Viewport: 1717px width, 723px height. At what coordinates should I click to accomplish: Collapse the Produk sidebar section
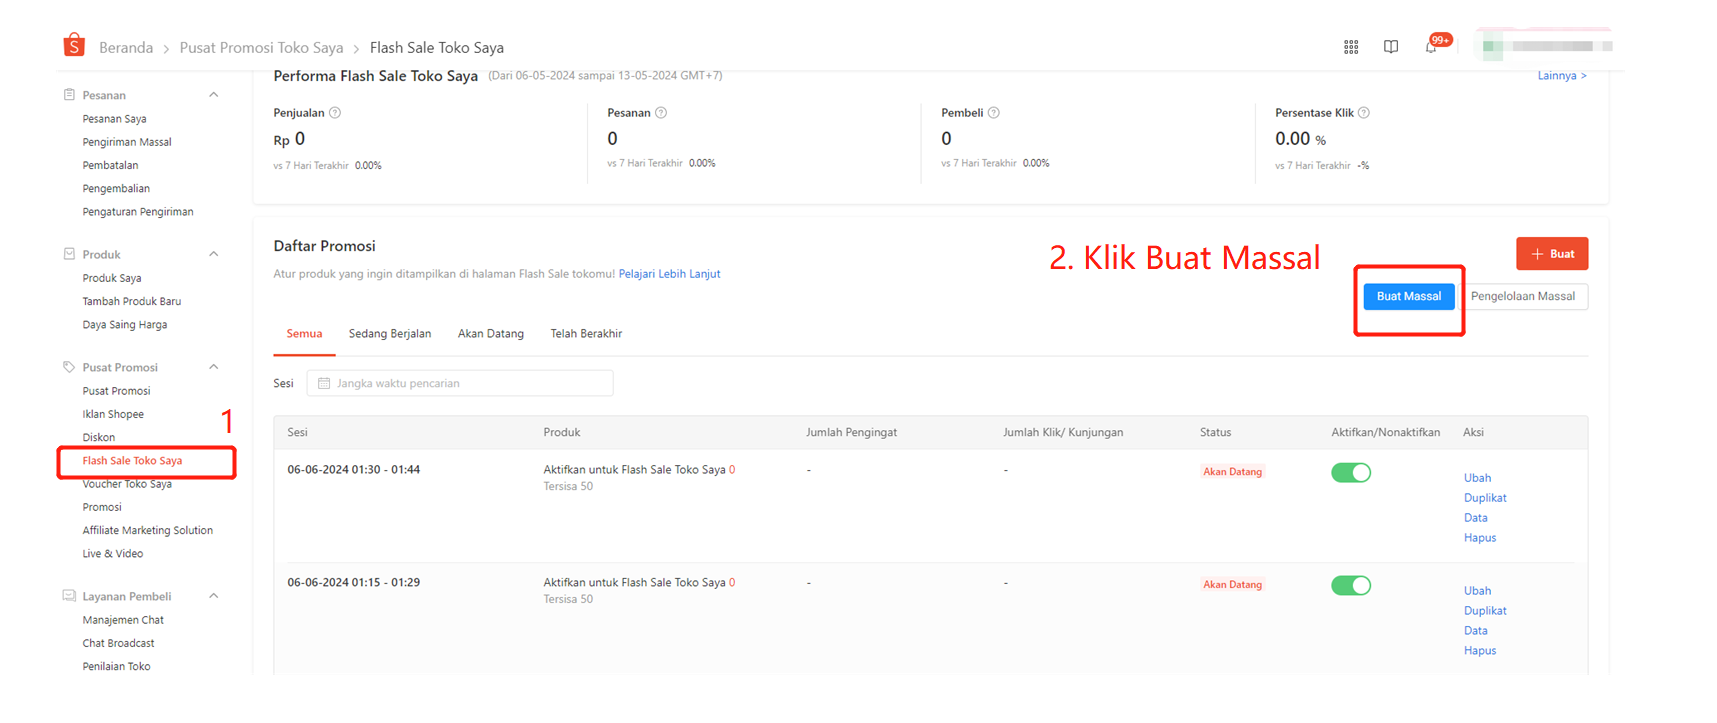coord(213,254)
